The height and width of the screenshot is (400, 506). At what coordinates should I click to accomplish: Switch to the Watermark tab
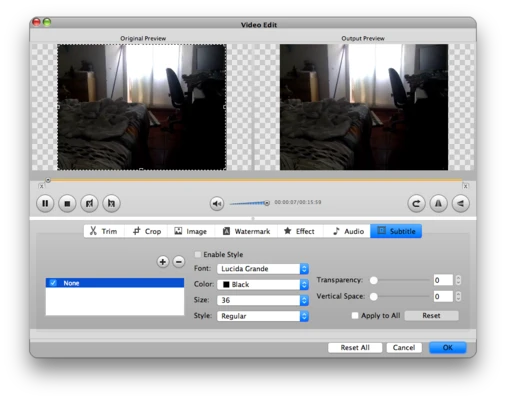[246, 231]
